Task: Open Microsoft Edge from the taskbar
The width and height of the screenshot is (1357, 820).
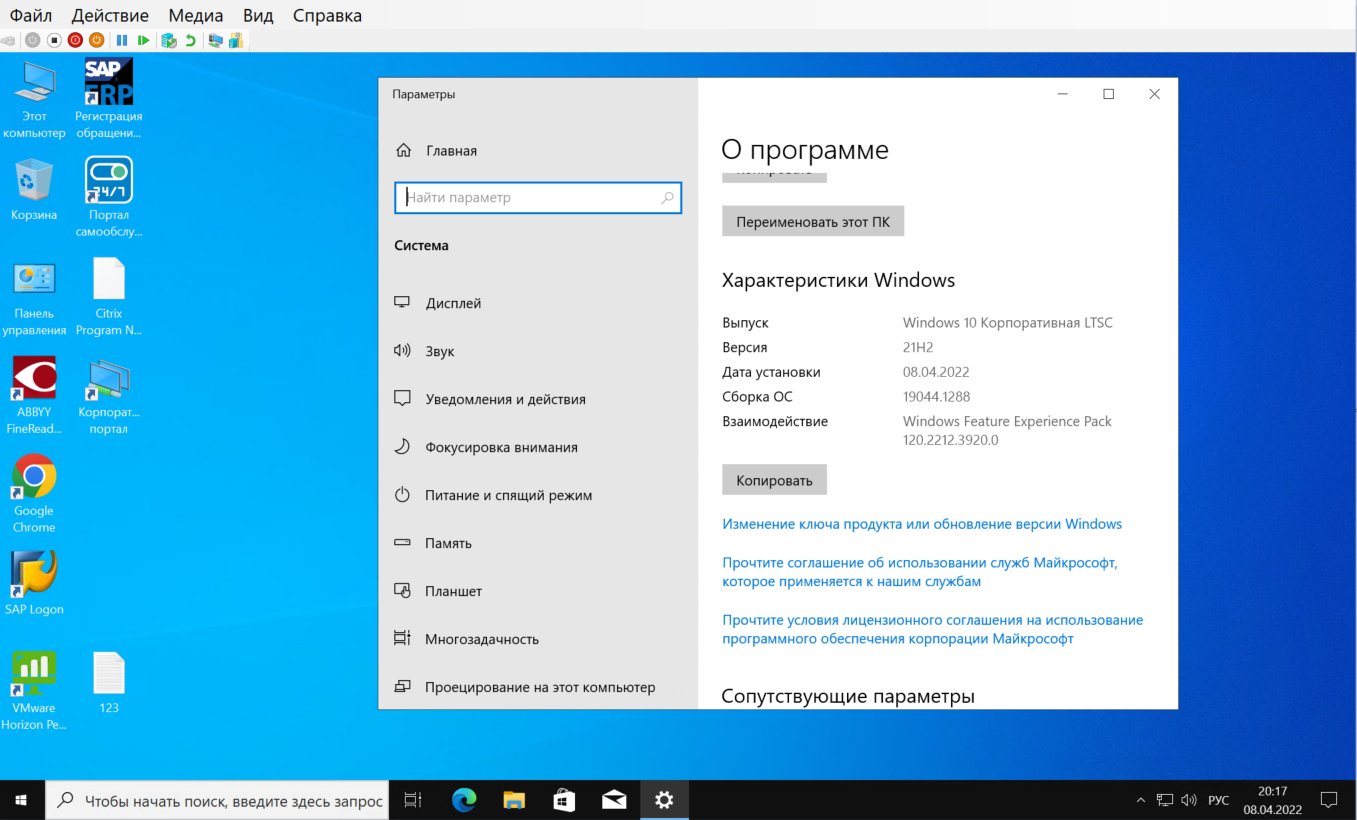Action: pyautogui.click(x=464, y=800)
